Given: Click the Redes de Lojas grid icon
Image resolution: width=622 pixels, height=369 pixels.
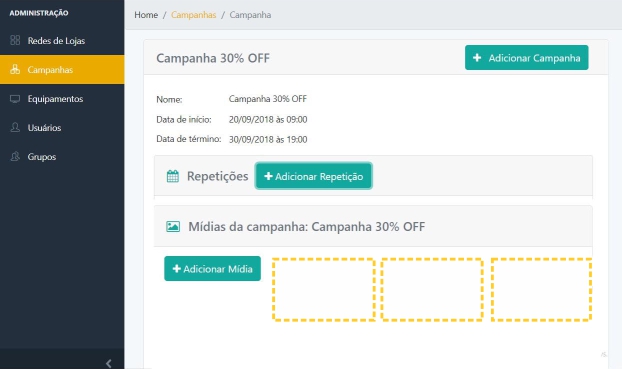Looking at the screenshot, I should click(x=15, y=40).
